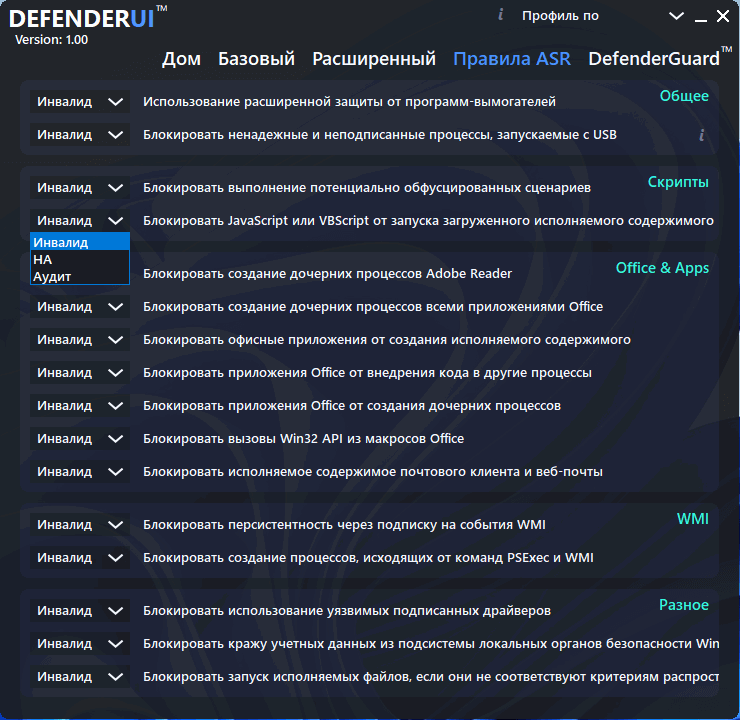Open the DefenderGuard tab
This screenshot has width=740, height=720.
tap(660, 57)
